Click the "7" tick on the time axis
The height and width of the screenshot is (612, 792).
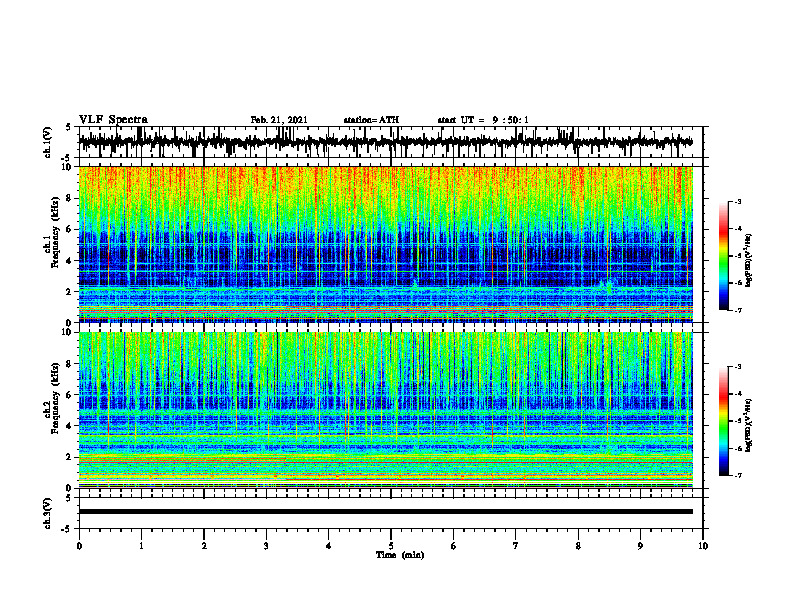pyautogui.click(x=516, y=546)
